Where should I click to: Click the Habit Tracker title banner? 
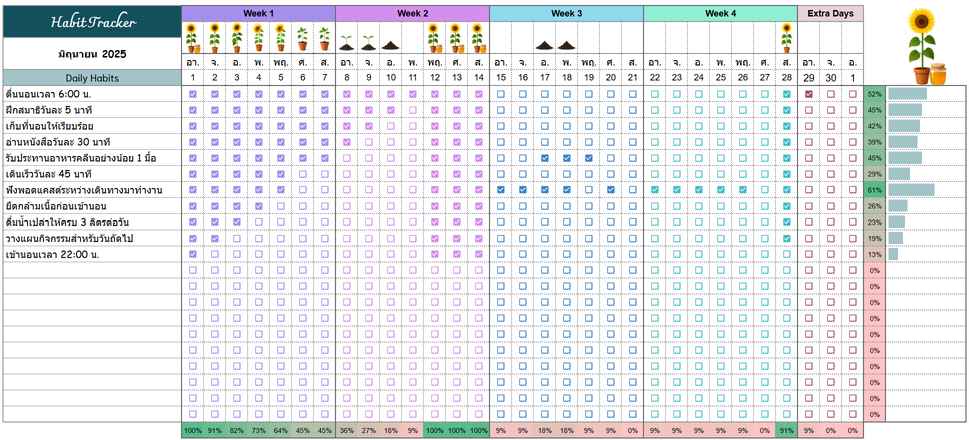coord(92,22)
